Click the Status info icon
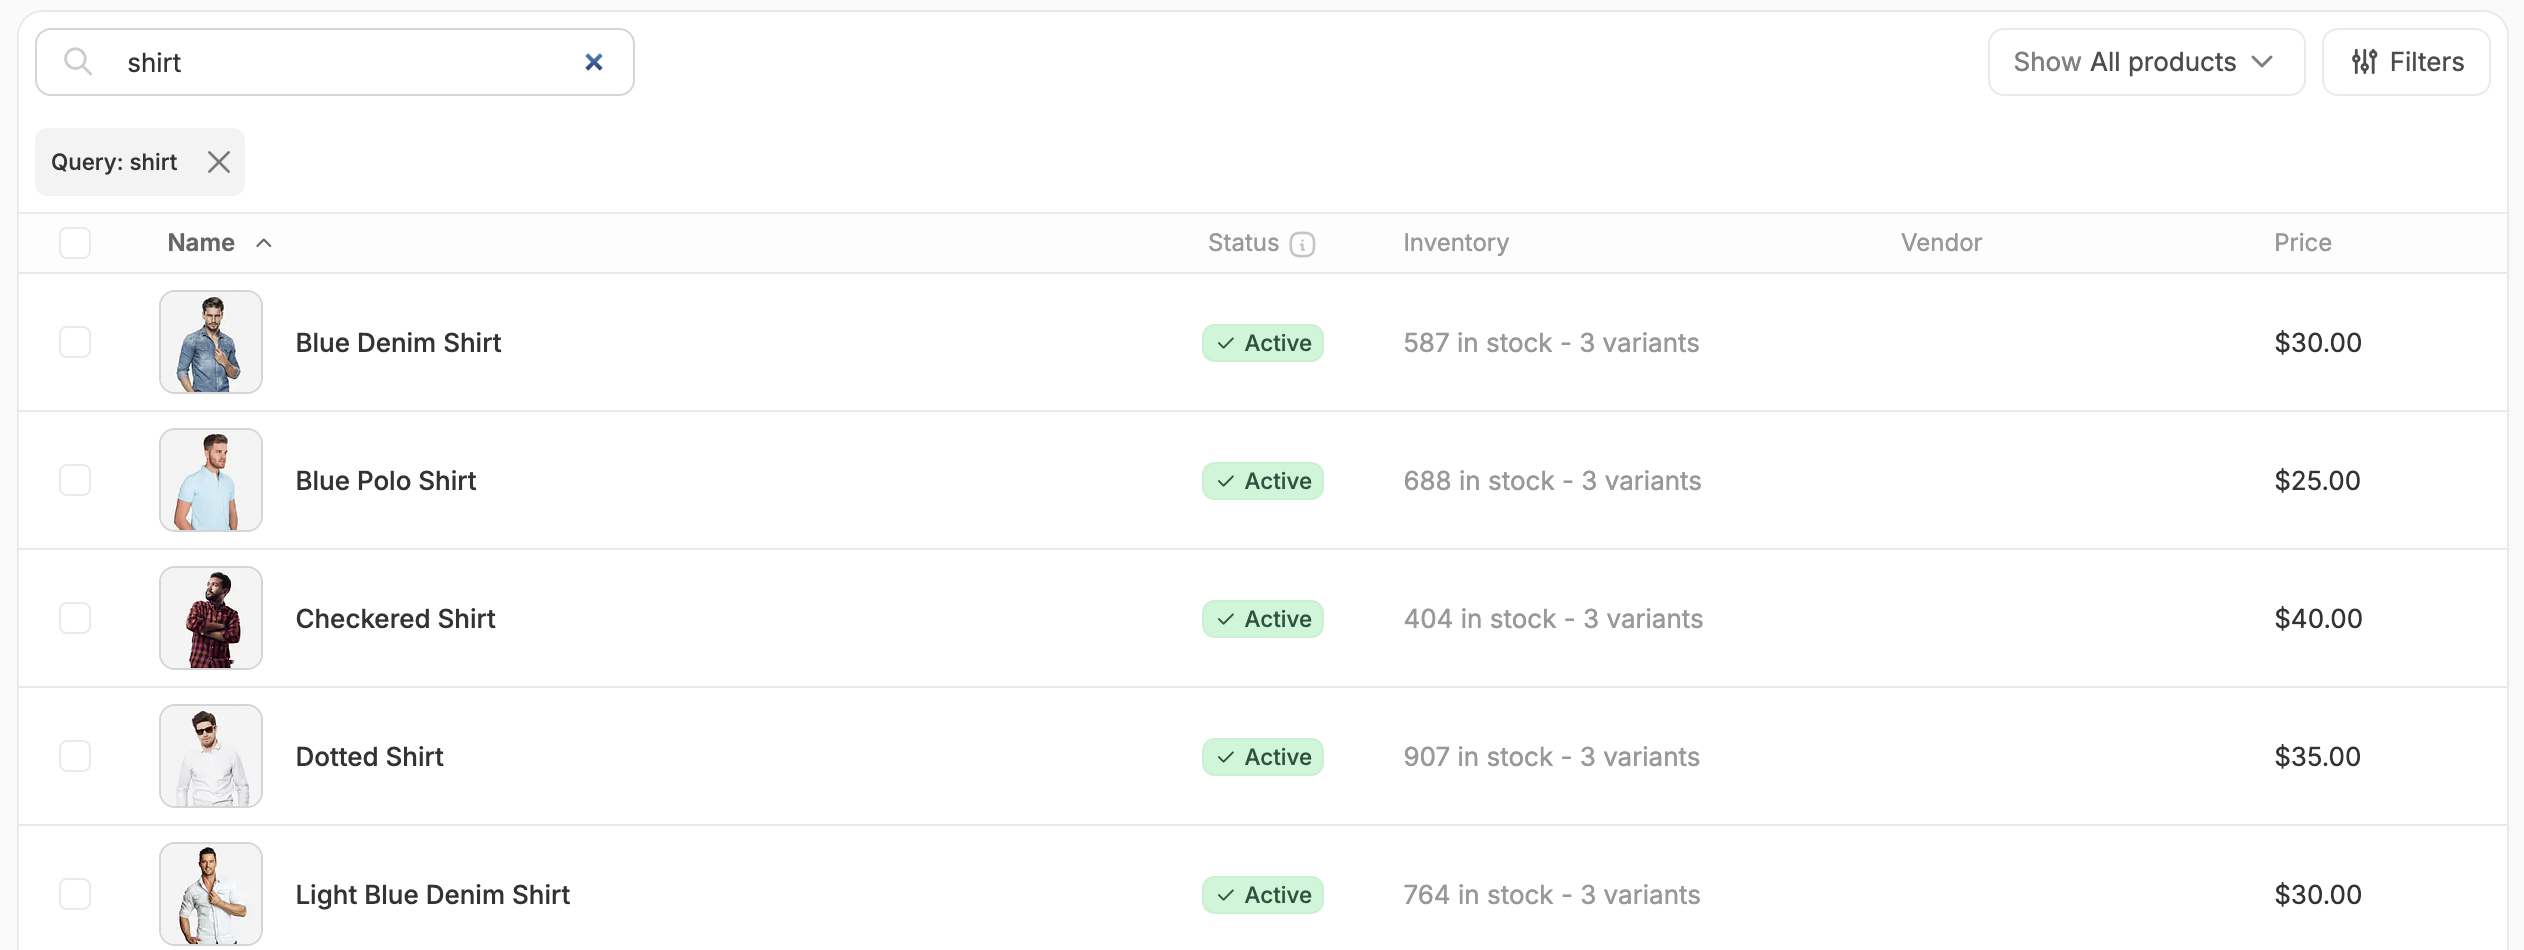This screenshot has width=2524, height=950. point(1302,244)
